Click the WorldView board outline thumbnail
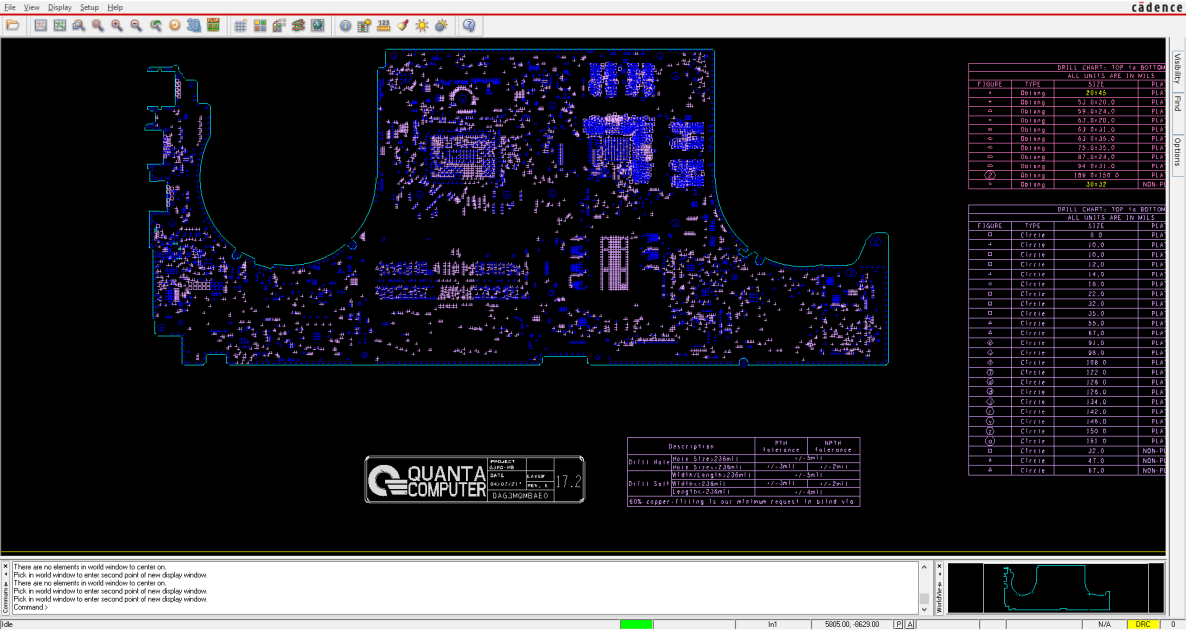Image resolution: width=1186 pixels, height=630 pixels. (1056, 587)
